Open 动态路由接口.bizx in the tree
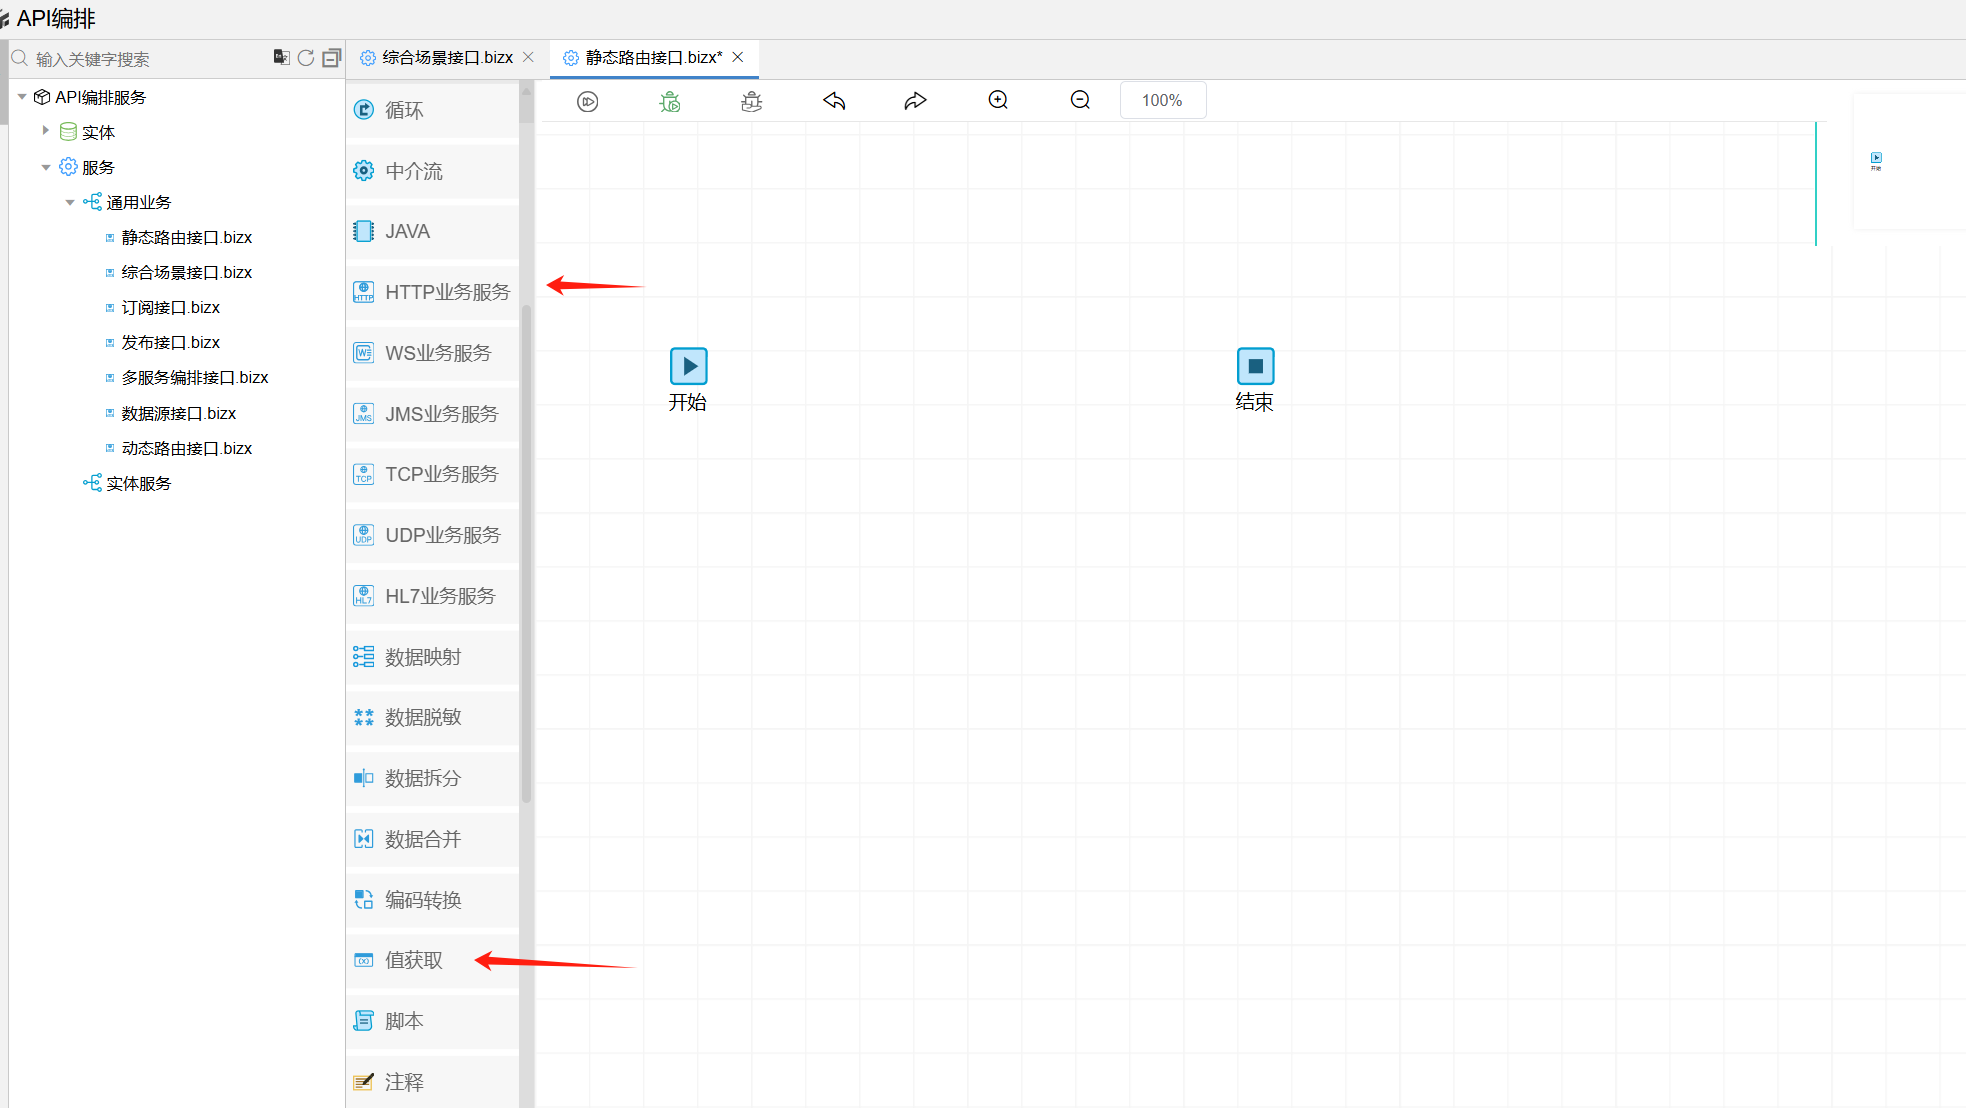Image resolution: width=1966 pixels, height=1108 pixels. [186, 448]
